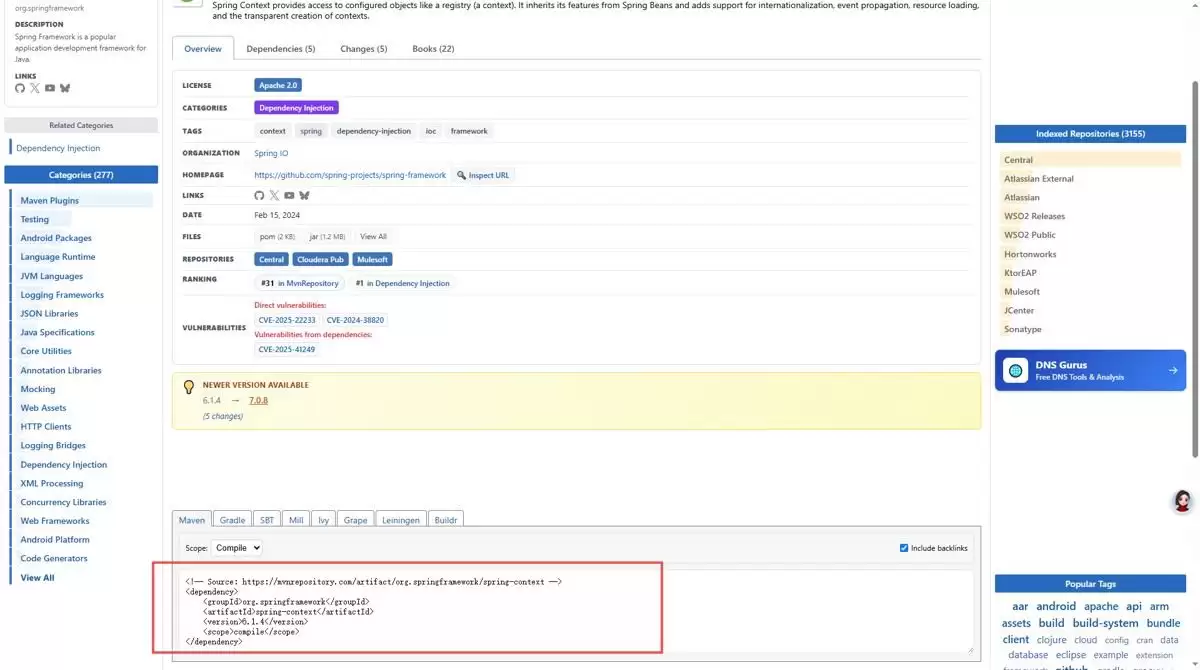Switch to the Dependencies (5) tab
The width and height of the screenshot is (1200, 670).
[x=281, y=49]
